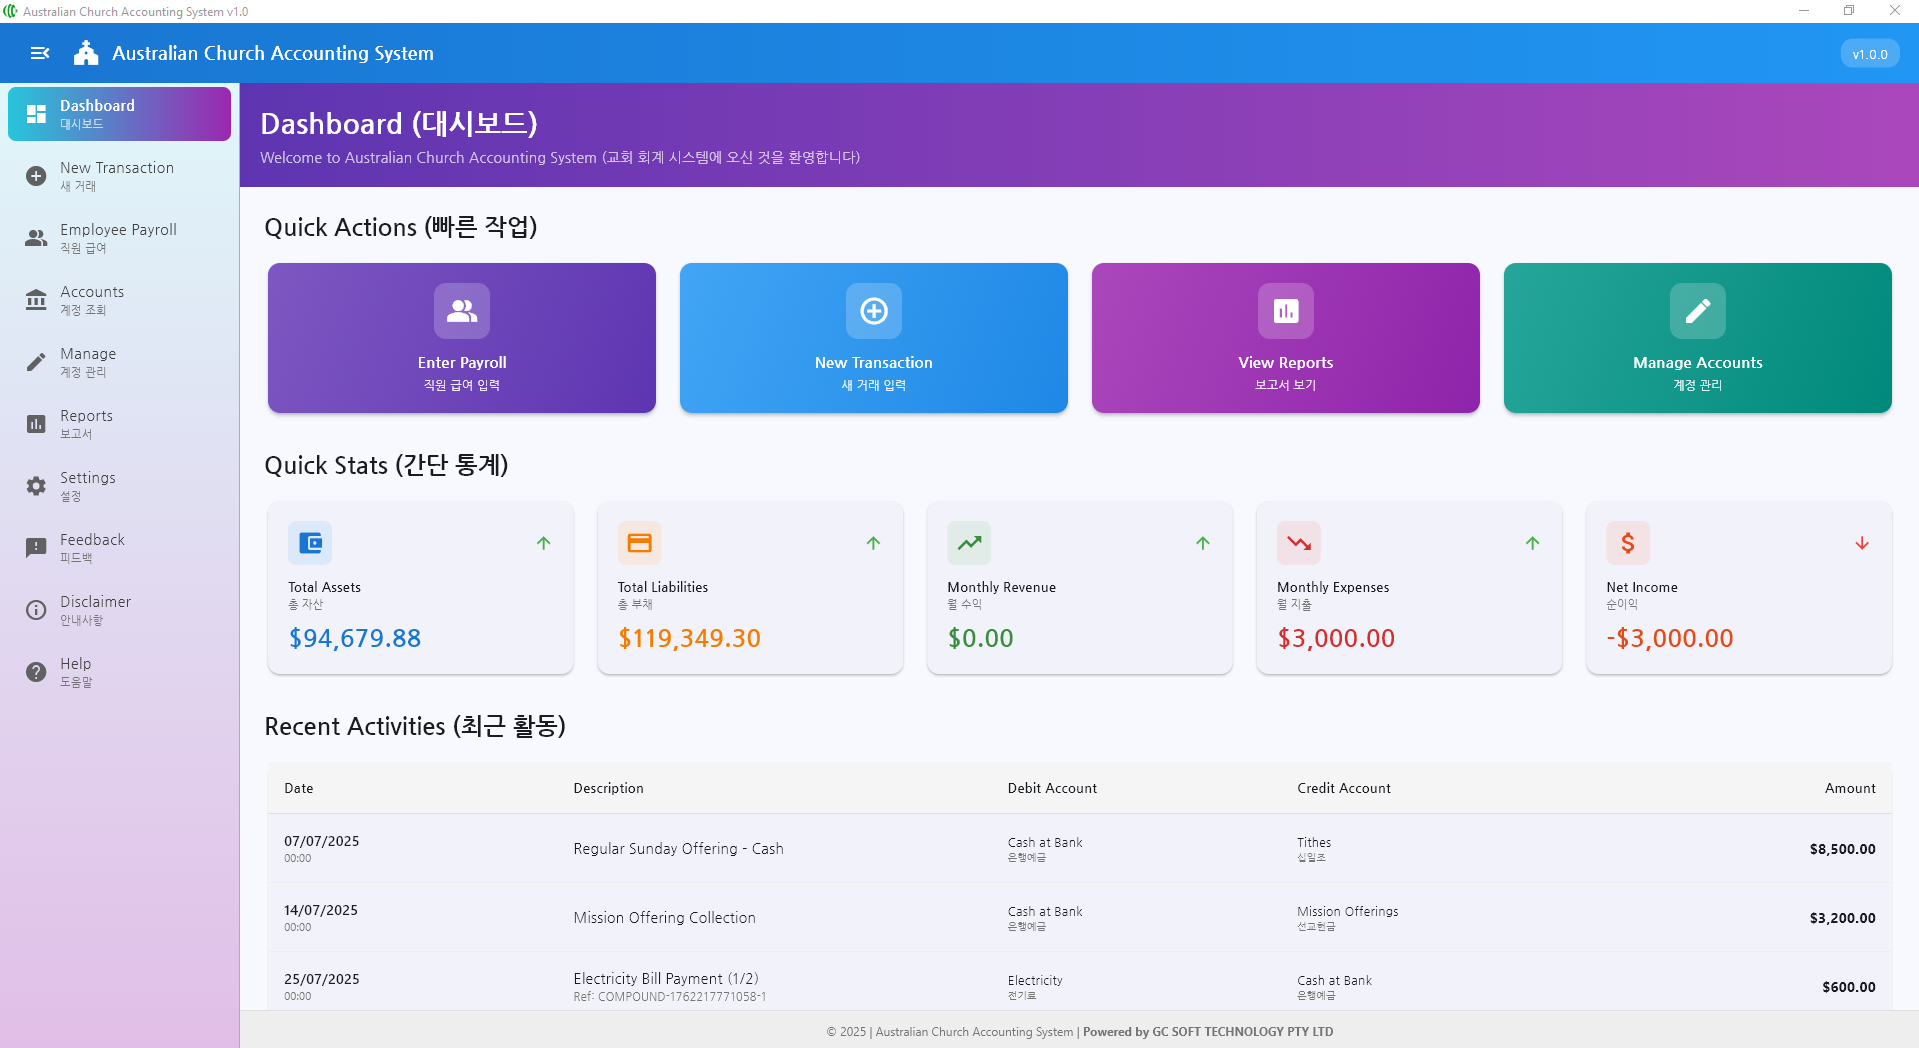Click the upward arrow on Total Assets card
This screenshot has width=1919, height=1048.
point(543,543)
